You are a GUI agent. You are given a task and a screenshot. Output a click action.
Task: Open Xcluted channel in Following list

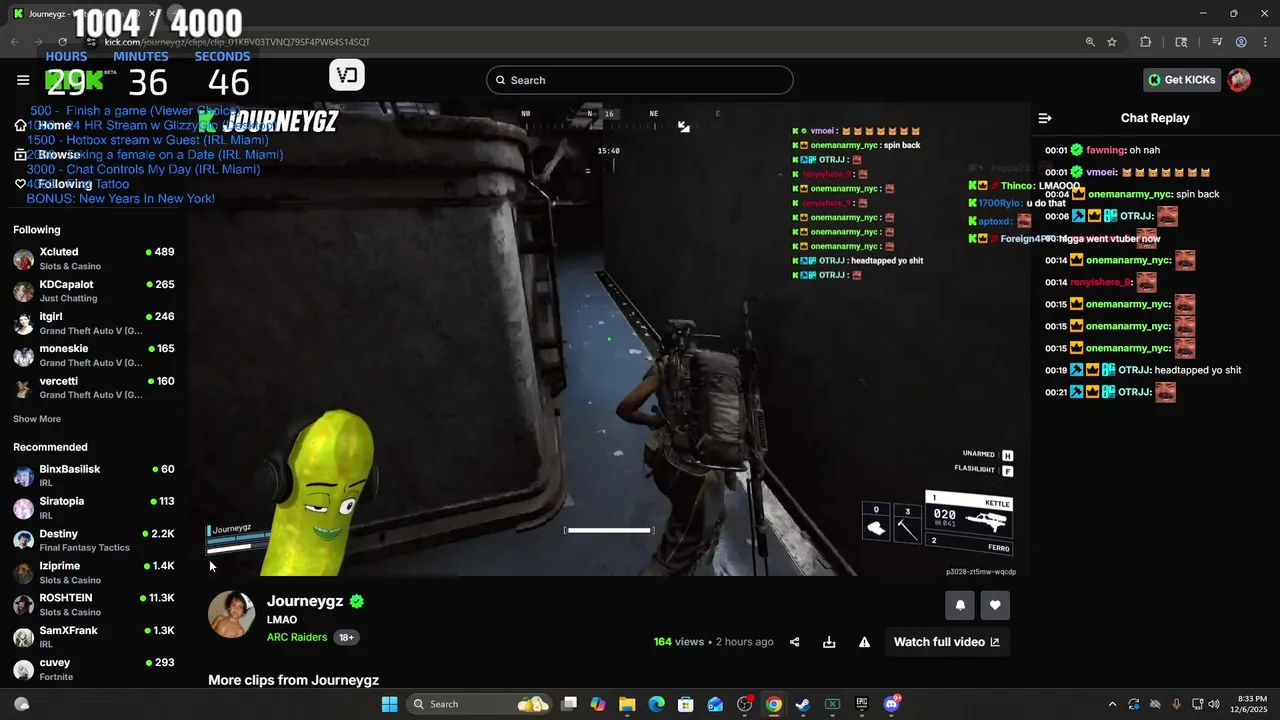tap(94, 259)
